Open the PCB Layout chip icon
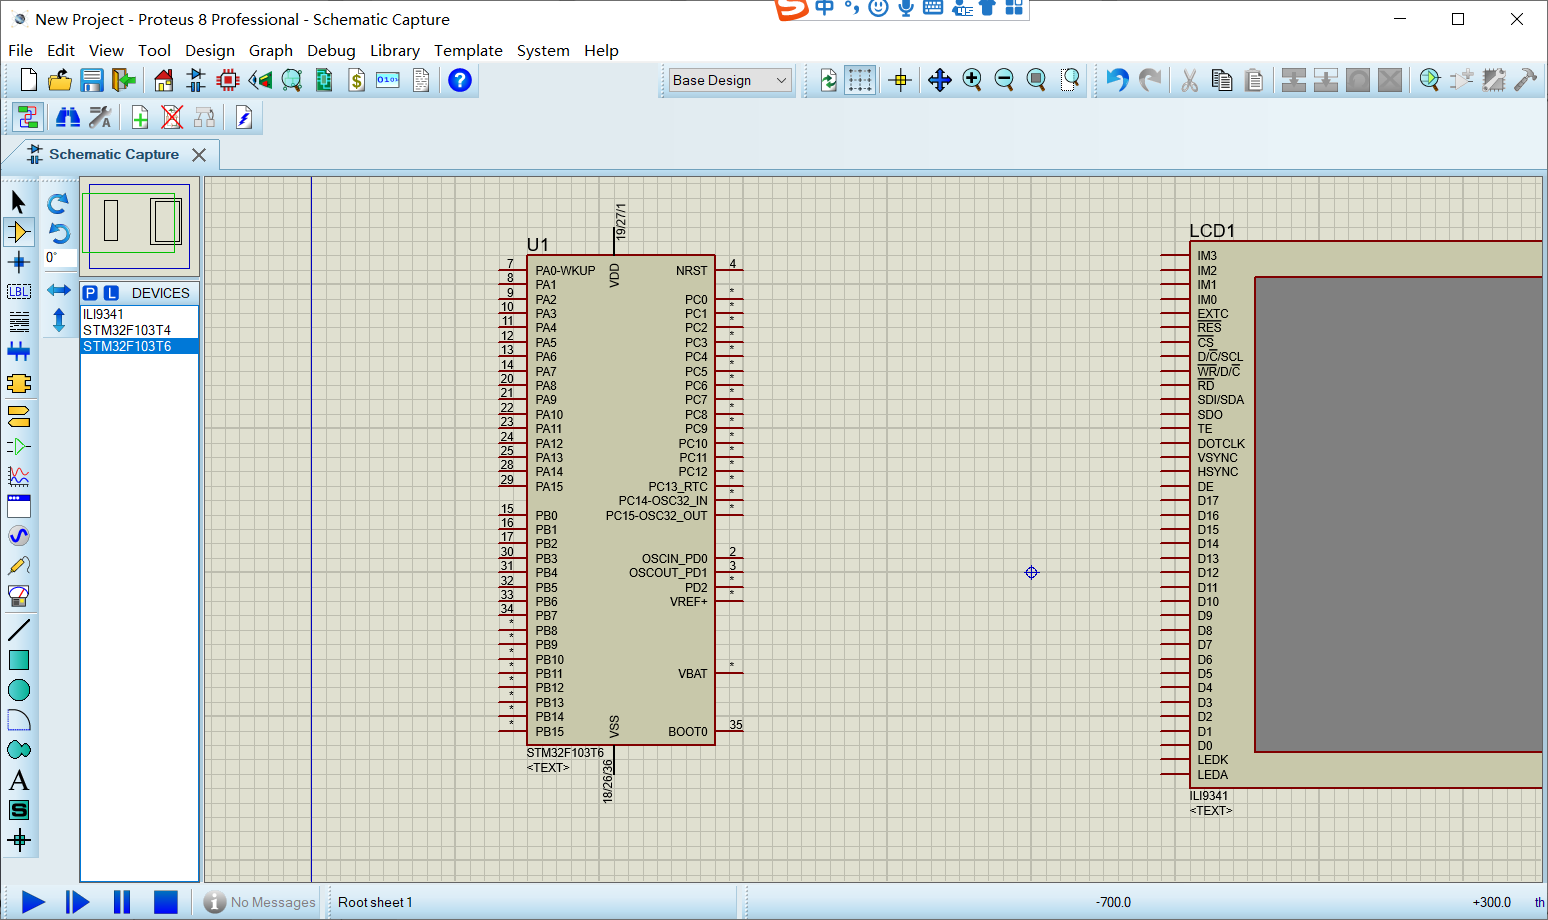Screen dimensions: 1548x920 pyautogui.click(x=228, y=80)
